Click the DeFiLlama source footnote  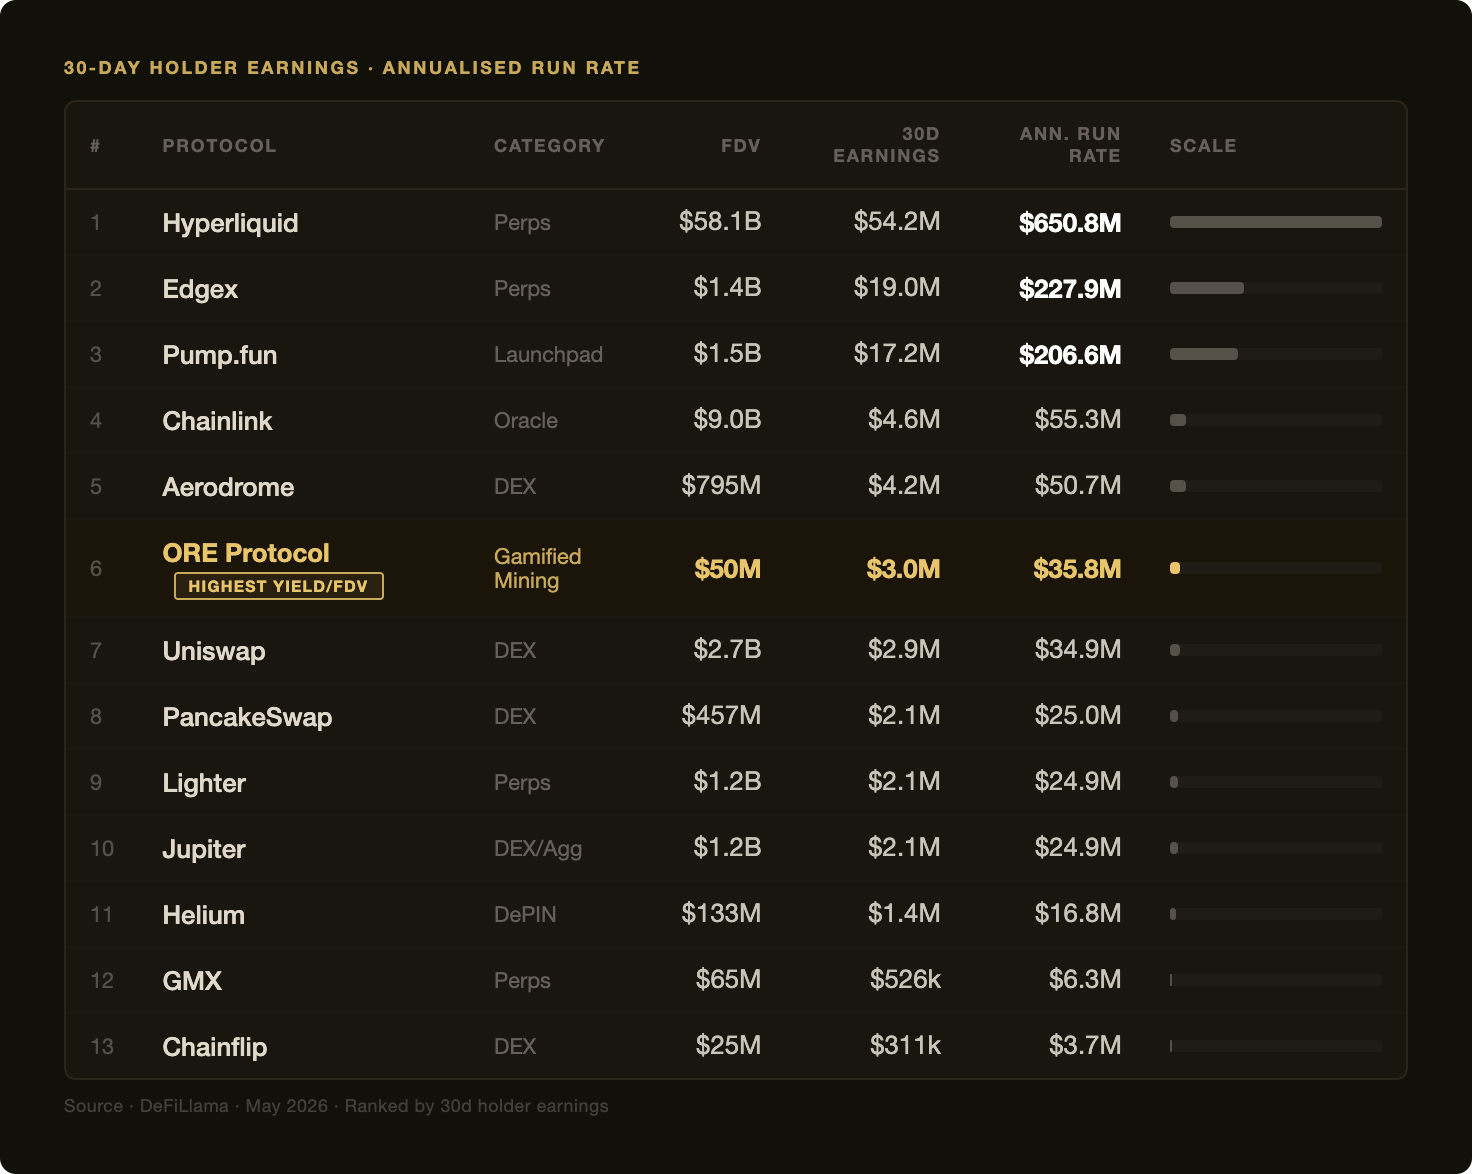336,1106
